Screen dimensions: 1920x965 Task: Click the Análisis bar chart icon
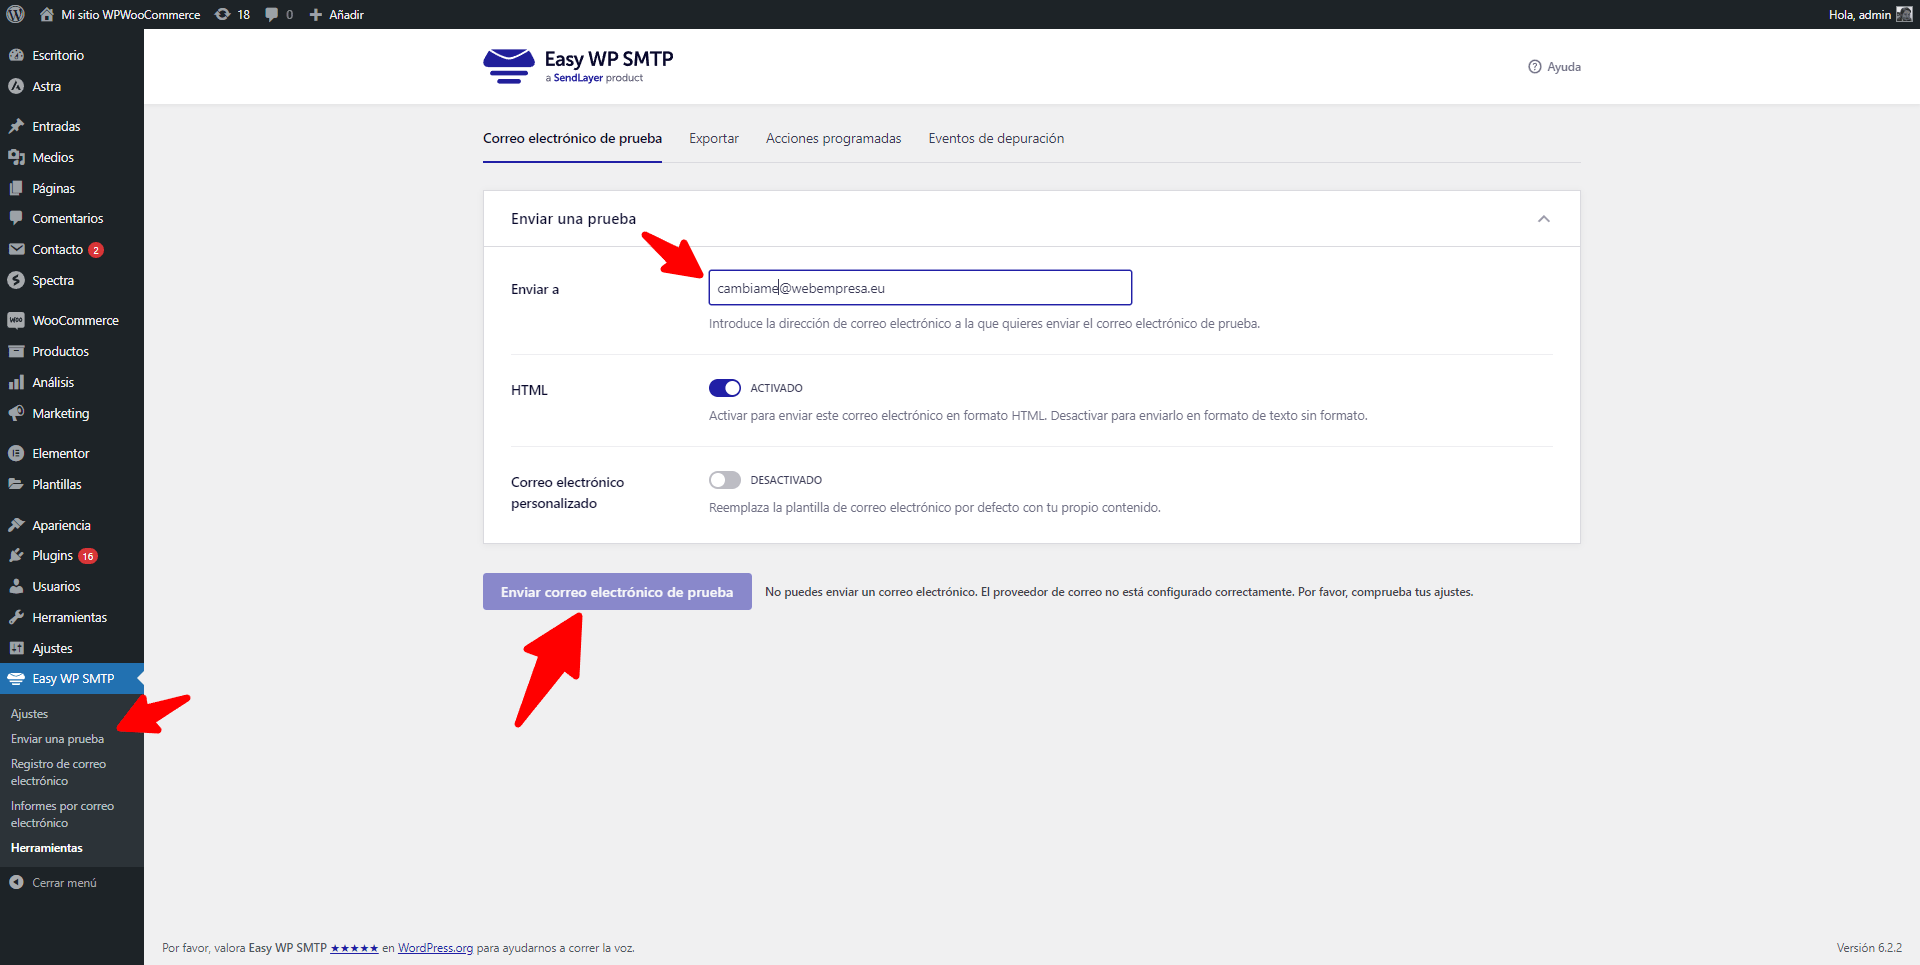(x=16, y=382)
